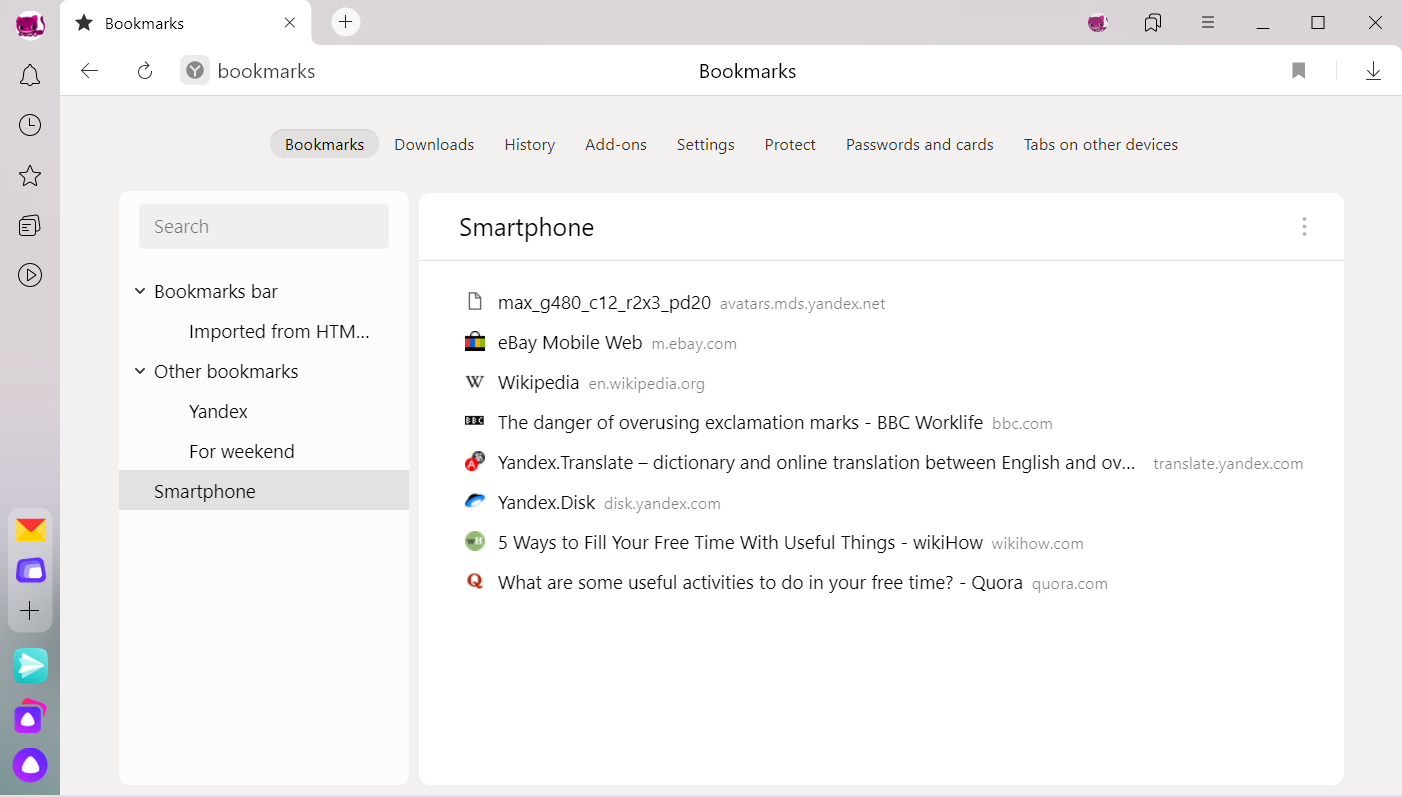Open Yandex Mail envelope icon in sidebar
The height and width of the screenshot is (797, 1402).
tap(30, 530)
